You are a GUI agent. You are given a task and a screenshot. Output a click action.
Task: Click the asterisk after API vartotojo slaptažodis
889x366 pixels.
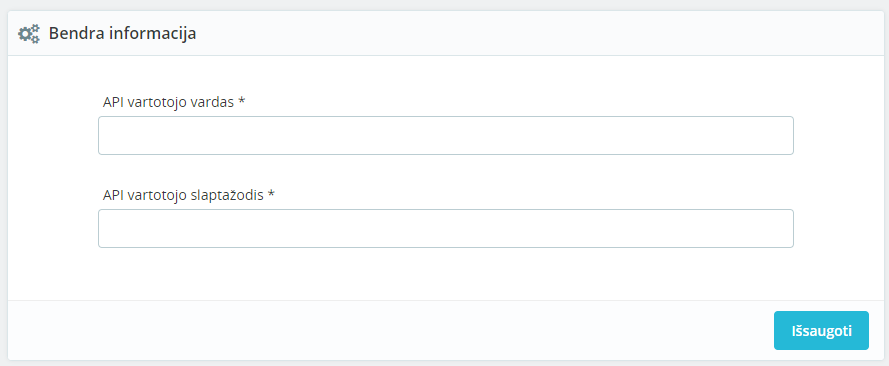(x=271, y=194)
